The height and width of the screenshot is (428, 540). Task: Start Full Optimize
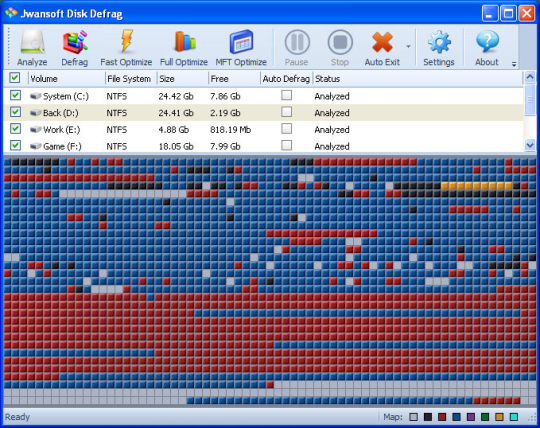click(184, 48)
